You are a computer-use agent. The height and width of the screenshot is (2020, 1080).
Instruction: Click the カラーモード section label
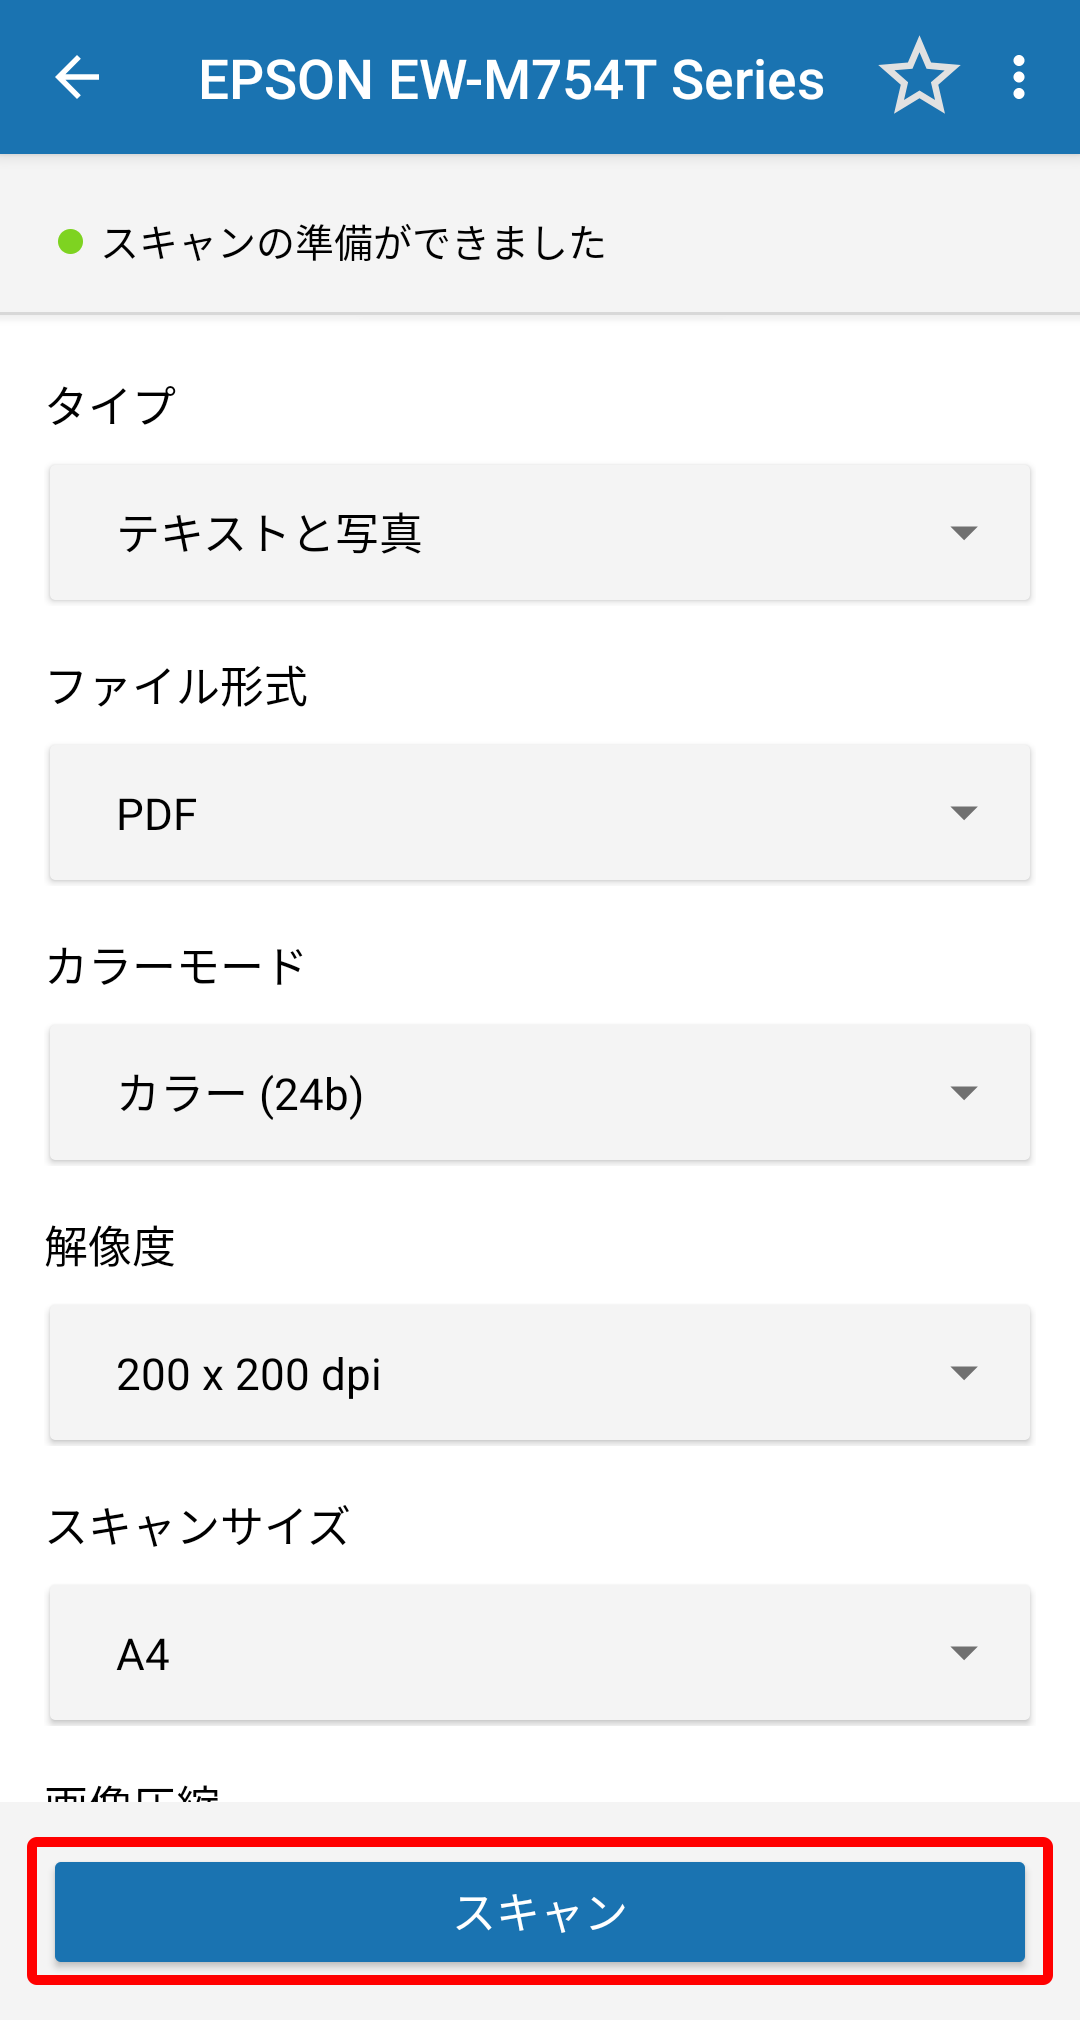176,967
